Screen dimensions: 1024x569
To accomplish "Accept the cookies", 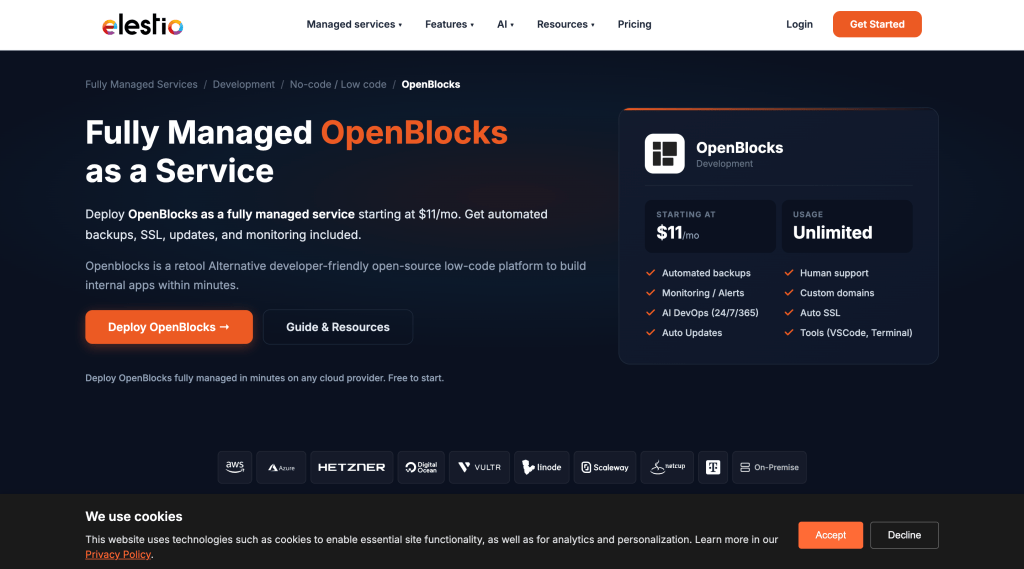I will click(830, 535).
